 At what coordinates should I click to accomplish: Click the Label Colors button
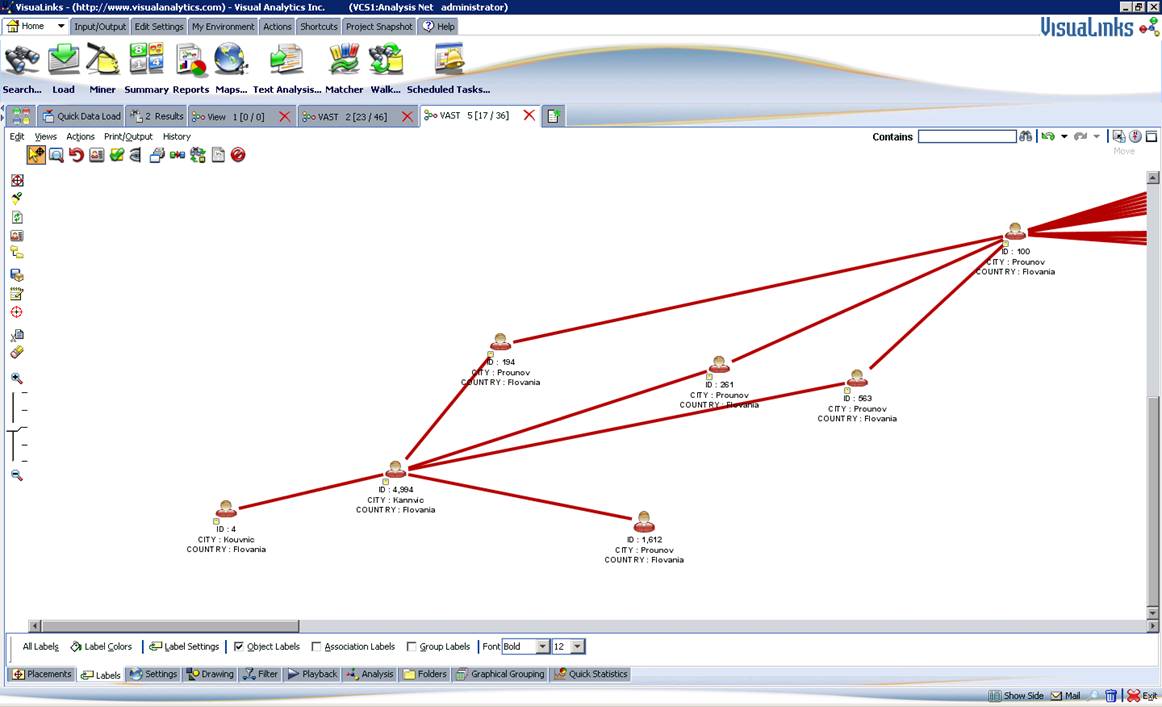(x=101, y=646)
